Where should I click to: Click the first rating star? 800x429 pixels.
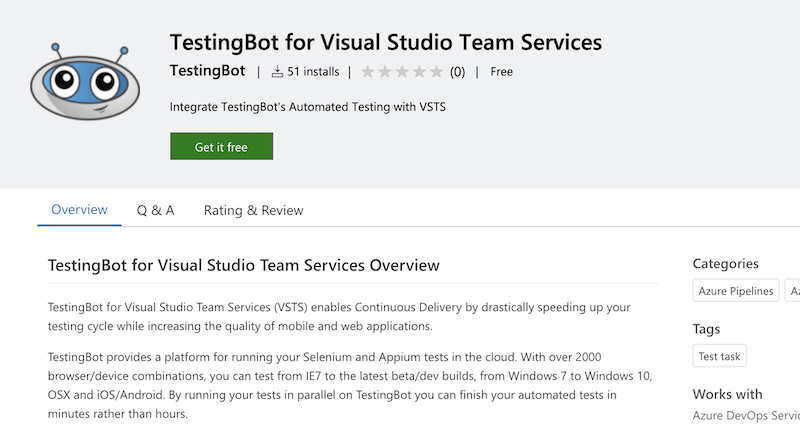click(x=367, y=72)
